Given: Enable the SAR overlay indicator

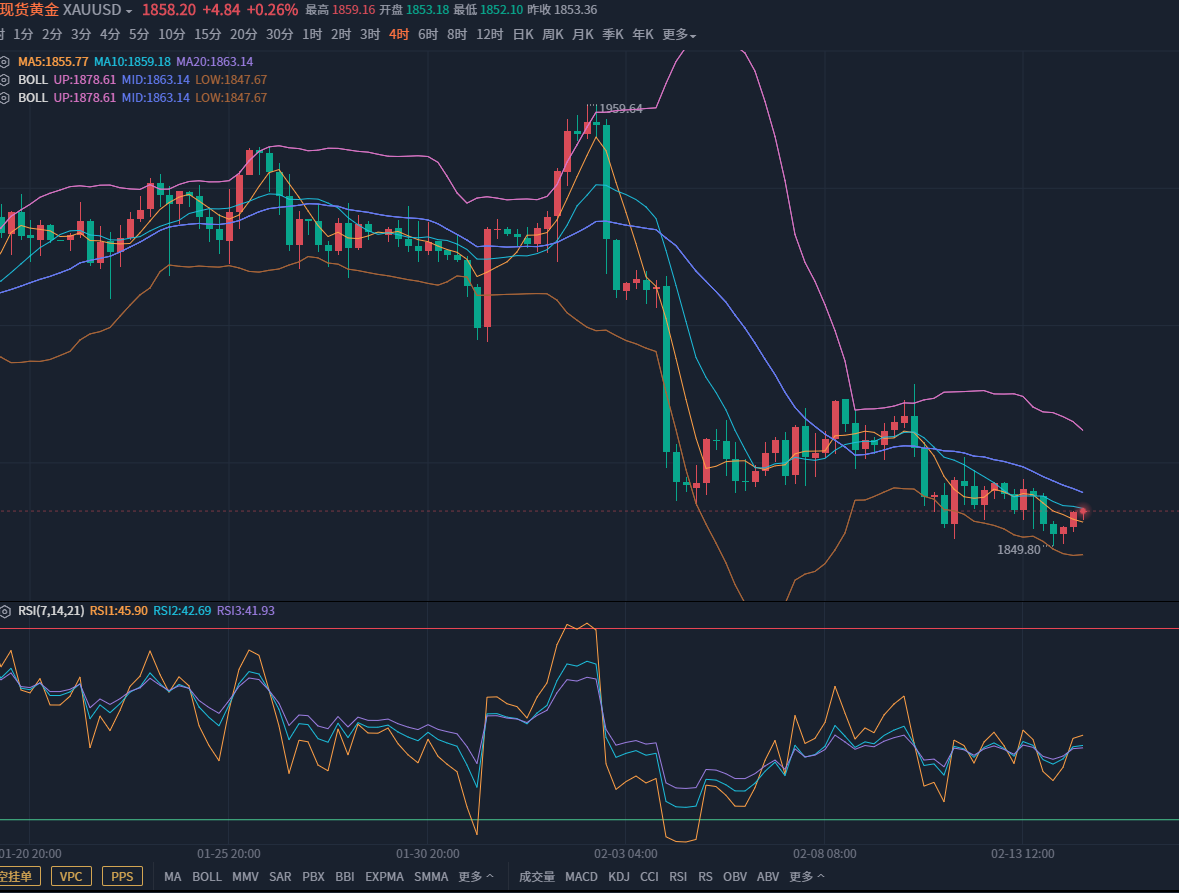Looking at the screenshot, I should 280,877.
